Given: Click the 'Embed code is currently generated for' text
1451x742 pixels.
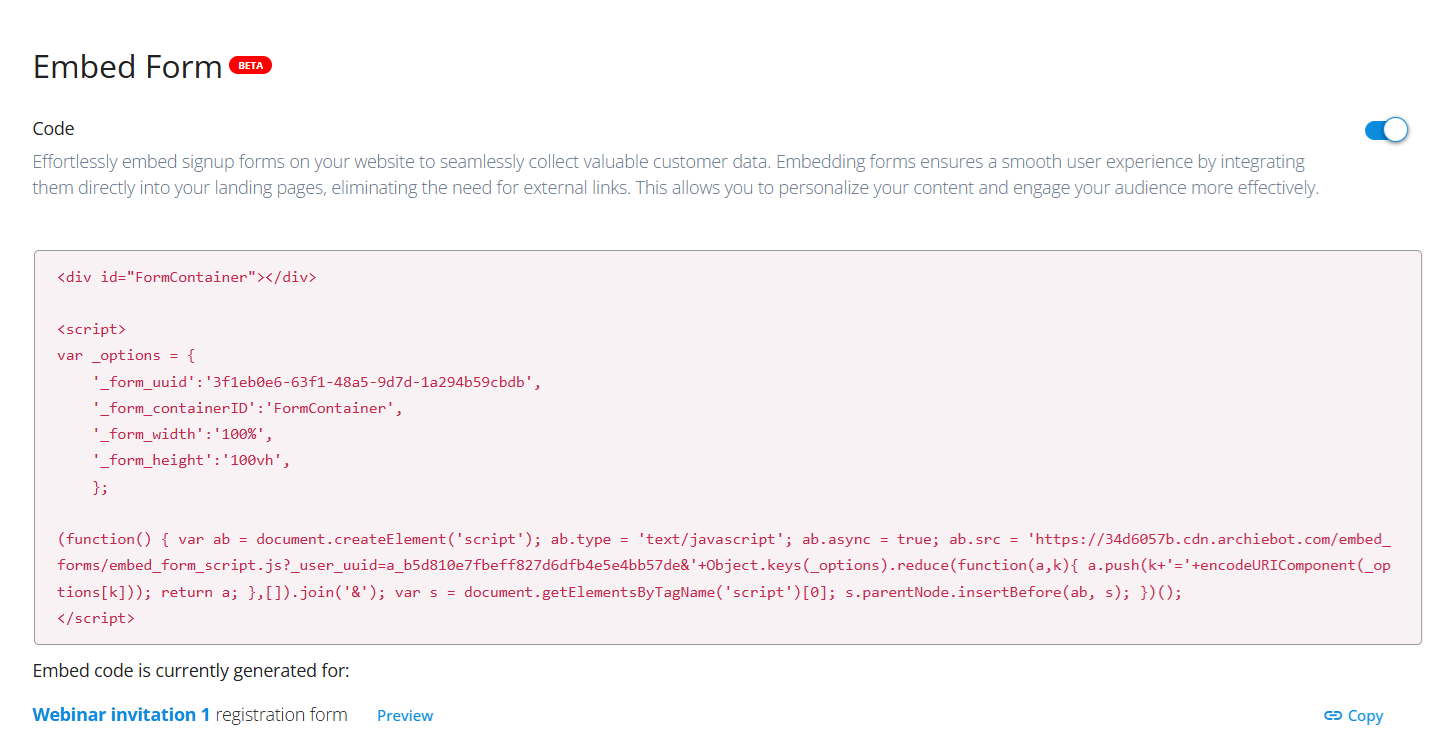Looking at the screenshot, I should (191, 670).
